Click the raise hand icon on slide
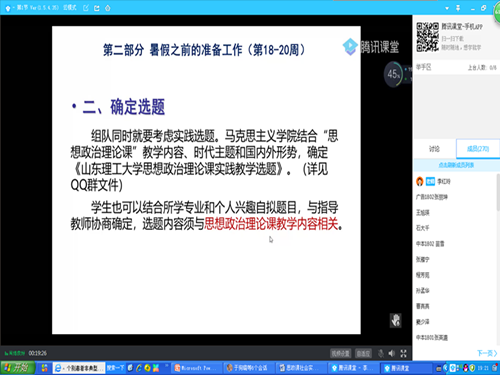The width and height of the screenshot is (500, 375). 396,320
